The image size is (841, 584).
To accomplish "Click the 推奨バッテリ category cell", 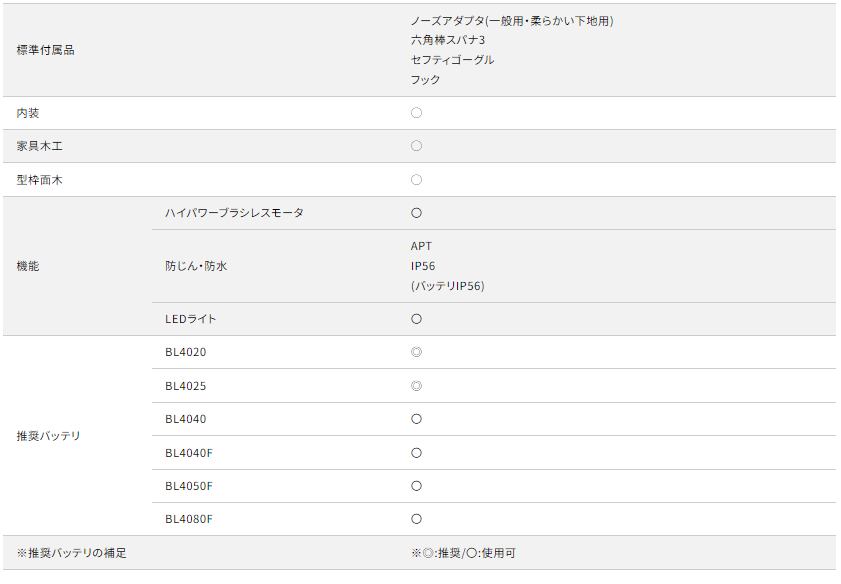I will (48, 436).
